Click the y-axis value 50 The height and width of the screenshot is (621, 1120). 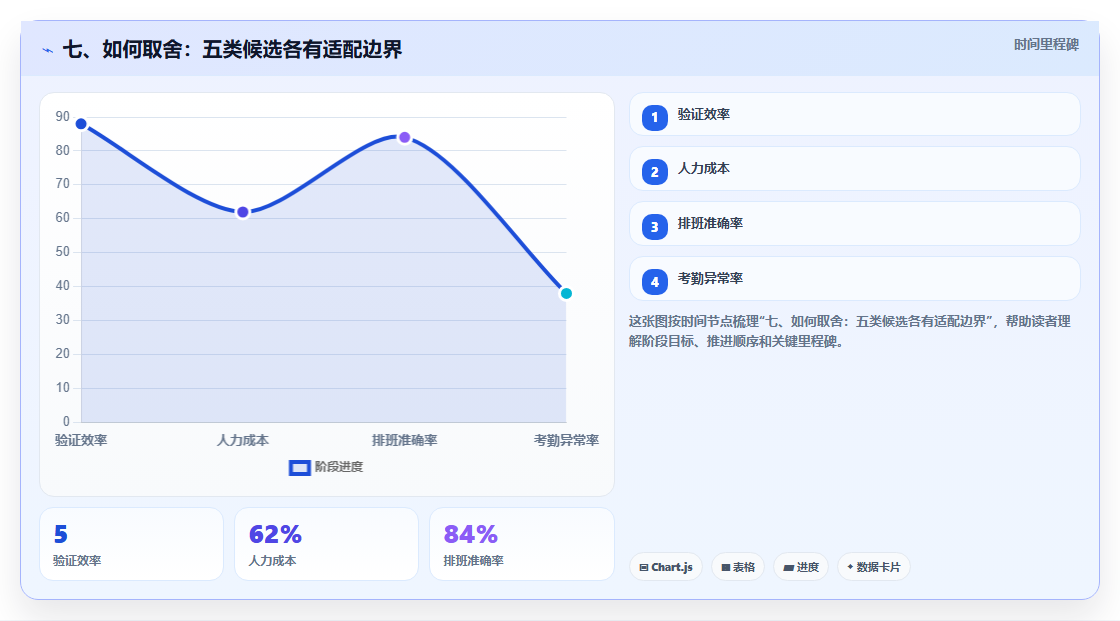coord(63,252)
